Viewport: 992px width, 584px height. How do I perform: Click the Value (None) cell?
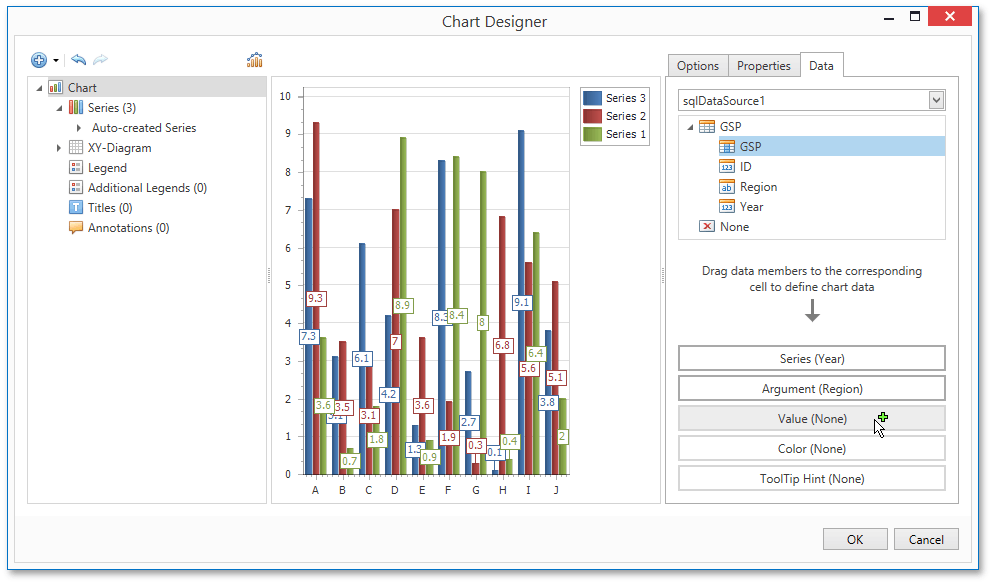click(x=812, y=418)
